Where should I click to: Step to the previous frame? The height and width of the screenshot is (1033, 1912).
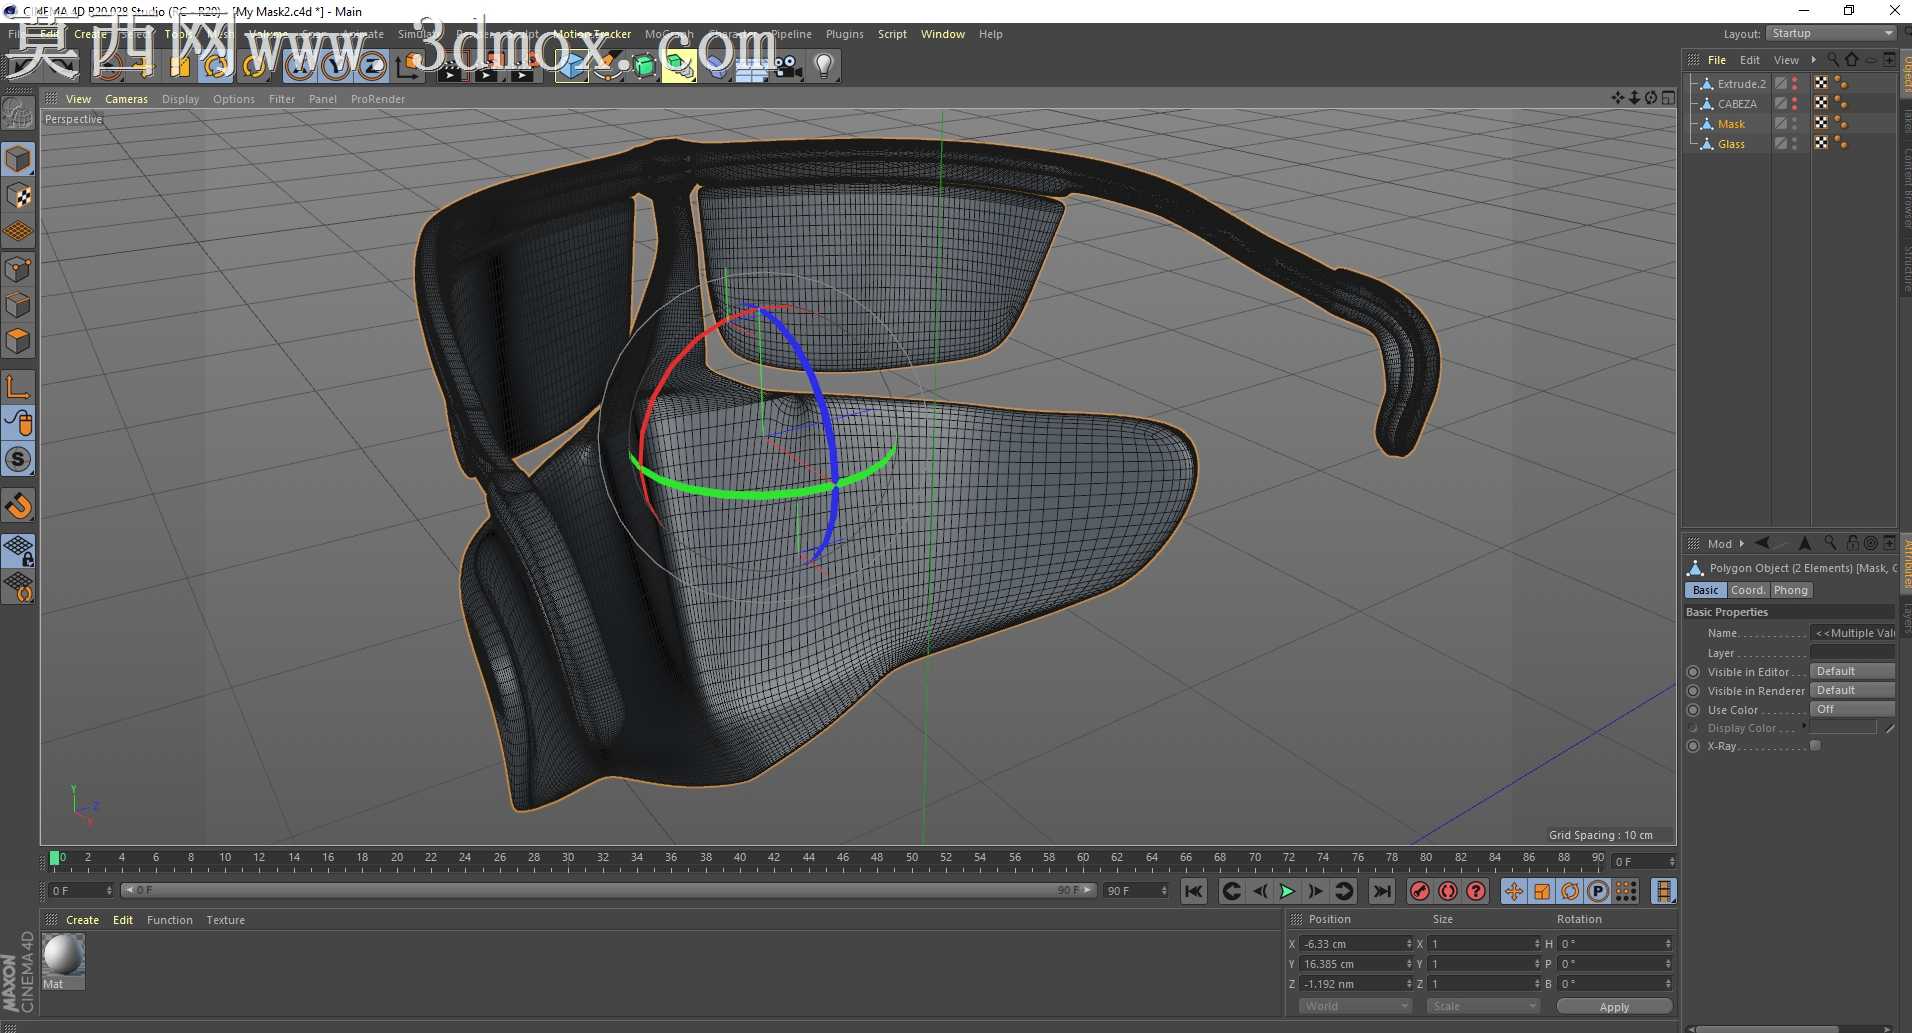tap(1260, 891)
